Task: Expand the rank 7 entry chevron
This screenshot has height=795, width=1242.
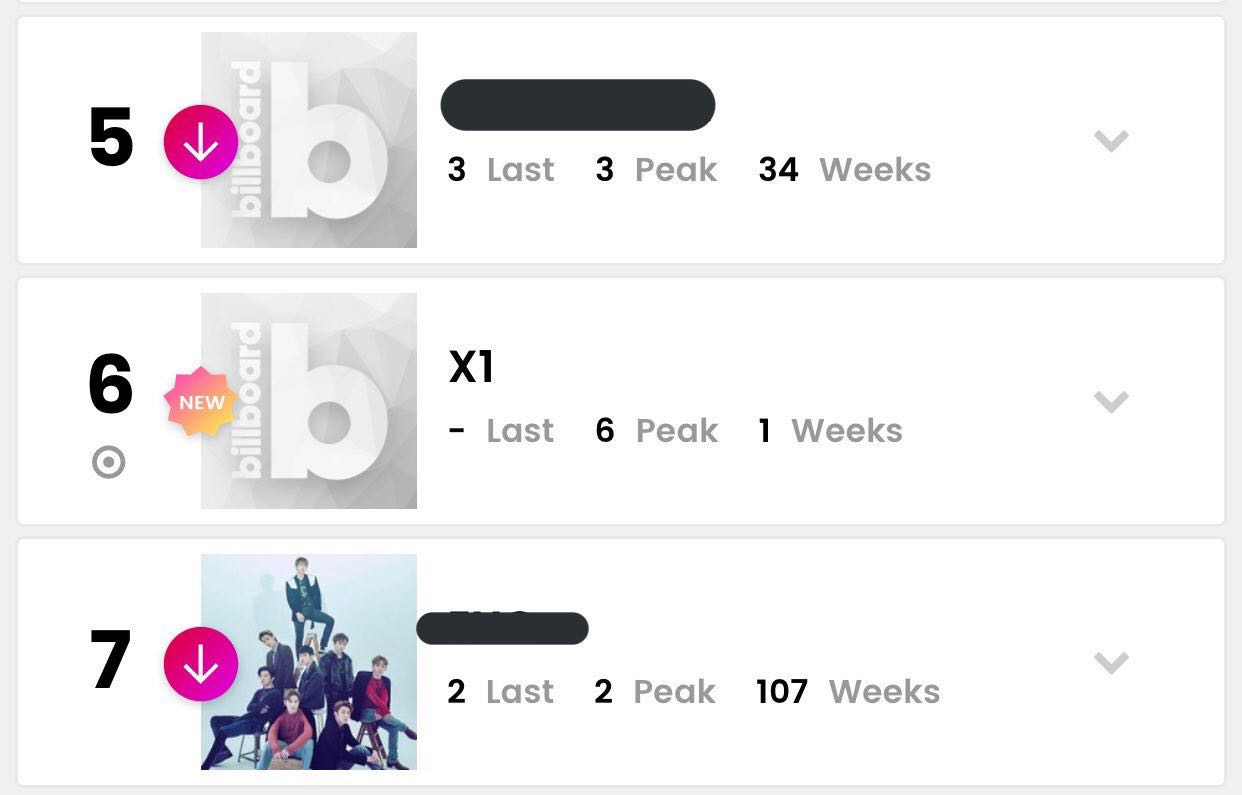Action: click(x=1111, y=663)
